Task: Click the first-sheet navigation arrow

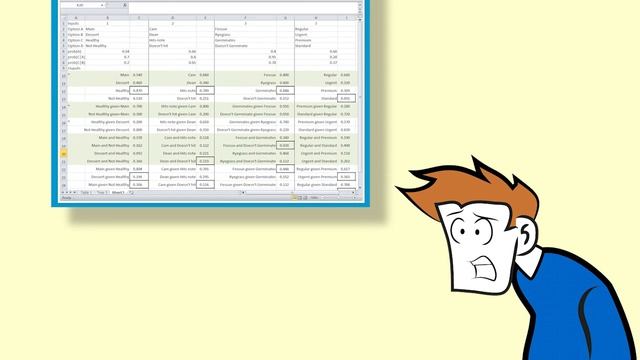Action: (62, 192)
